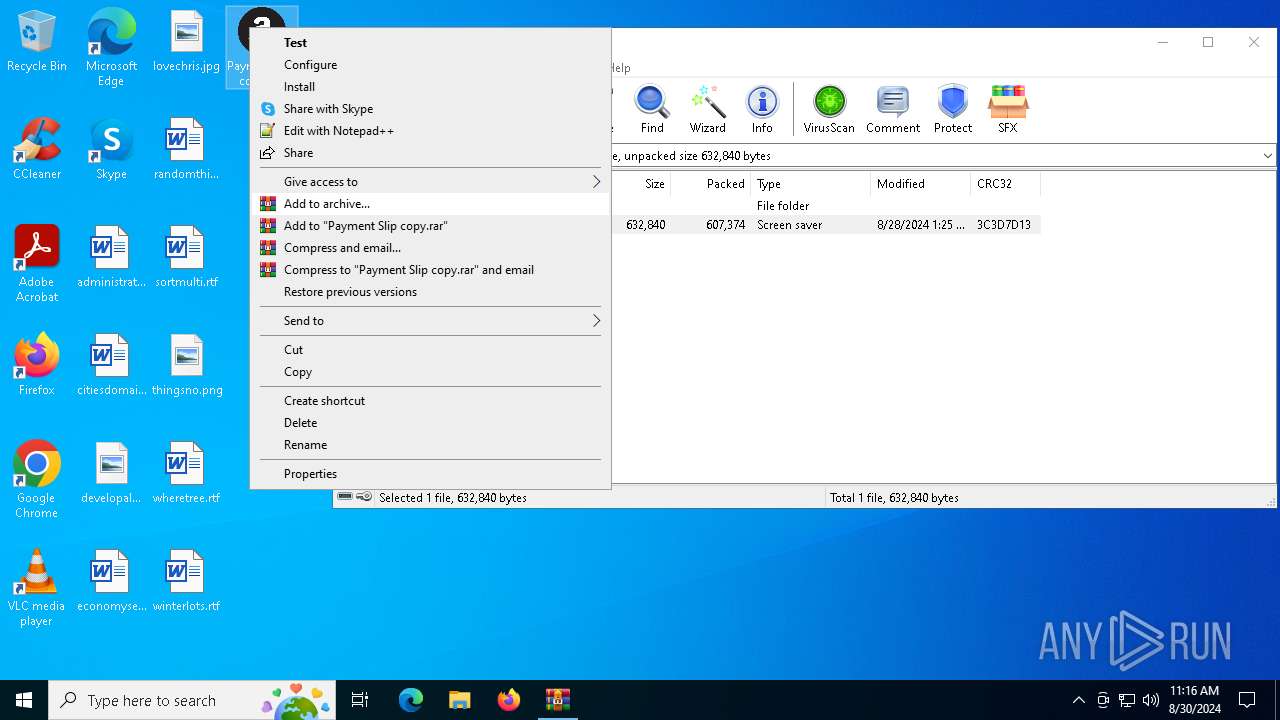Click the SFX toolbar icon
The image size is (1280, 720).
[1007, 109]
